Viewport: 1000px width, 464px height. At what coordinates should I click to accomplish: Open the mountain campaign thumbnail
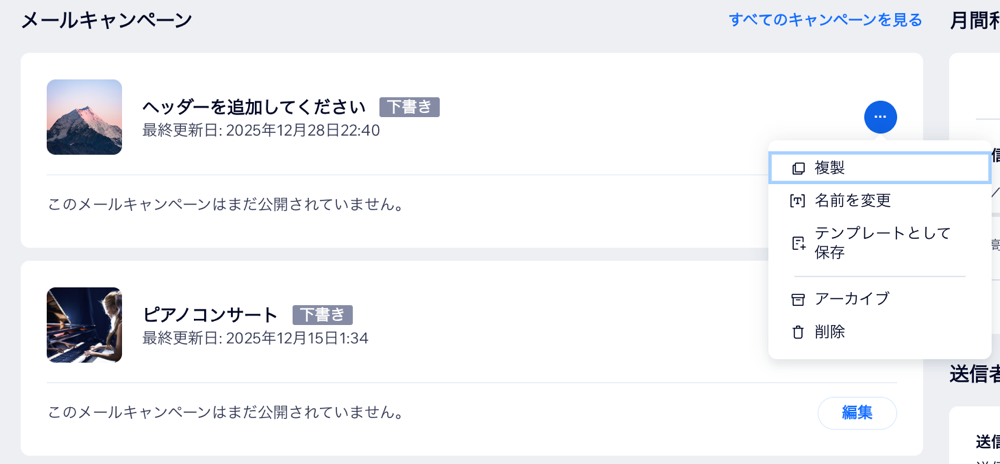click(x=84, y=117)
